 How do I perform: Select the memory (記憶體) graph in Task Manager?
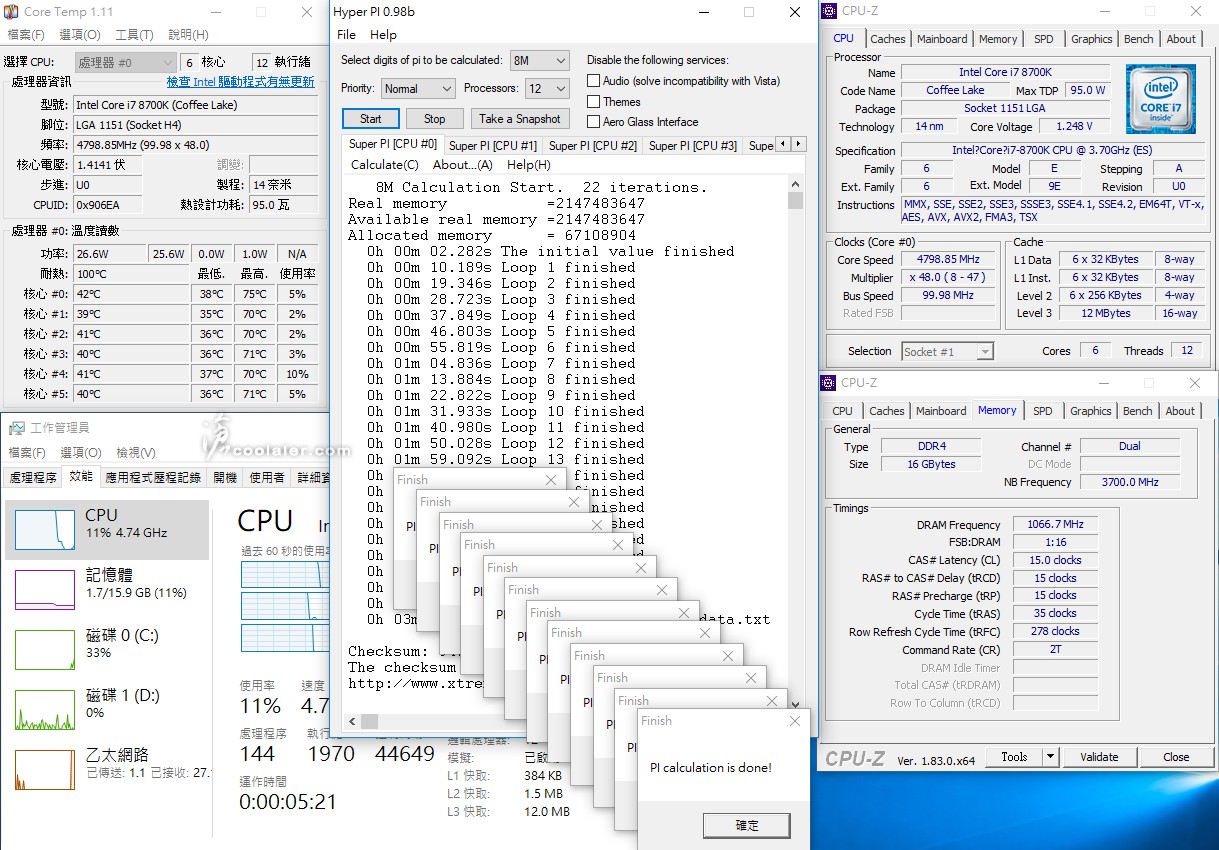coord(45,590)
